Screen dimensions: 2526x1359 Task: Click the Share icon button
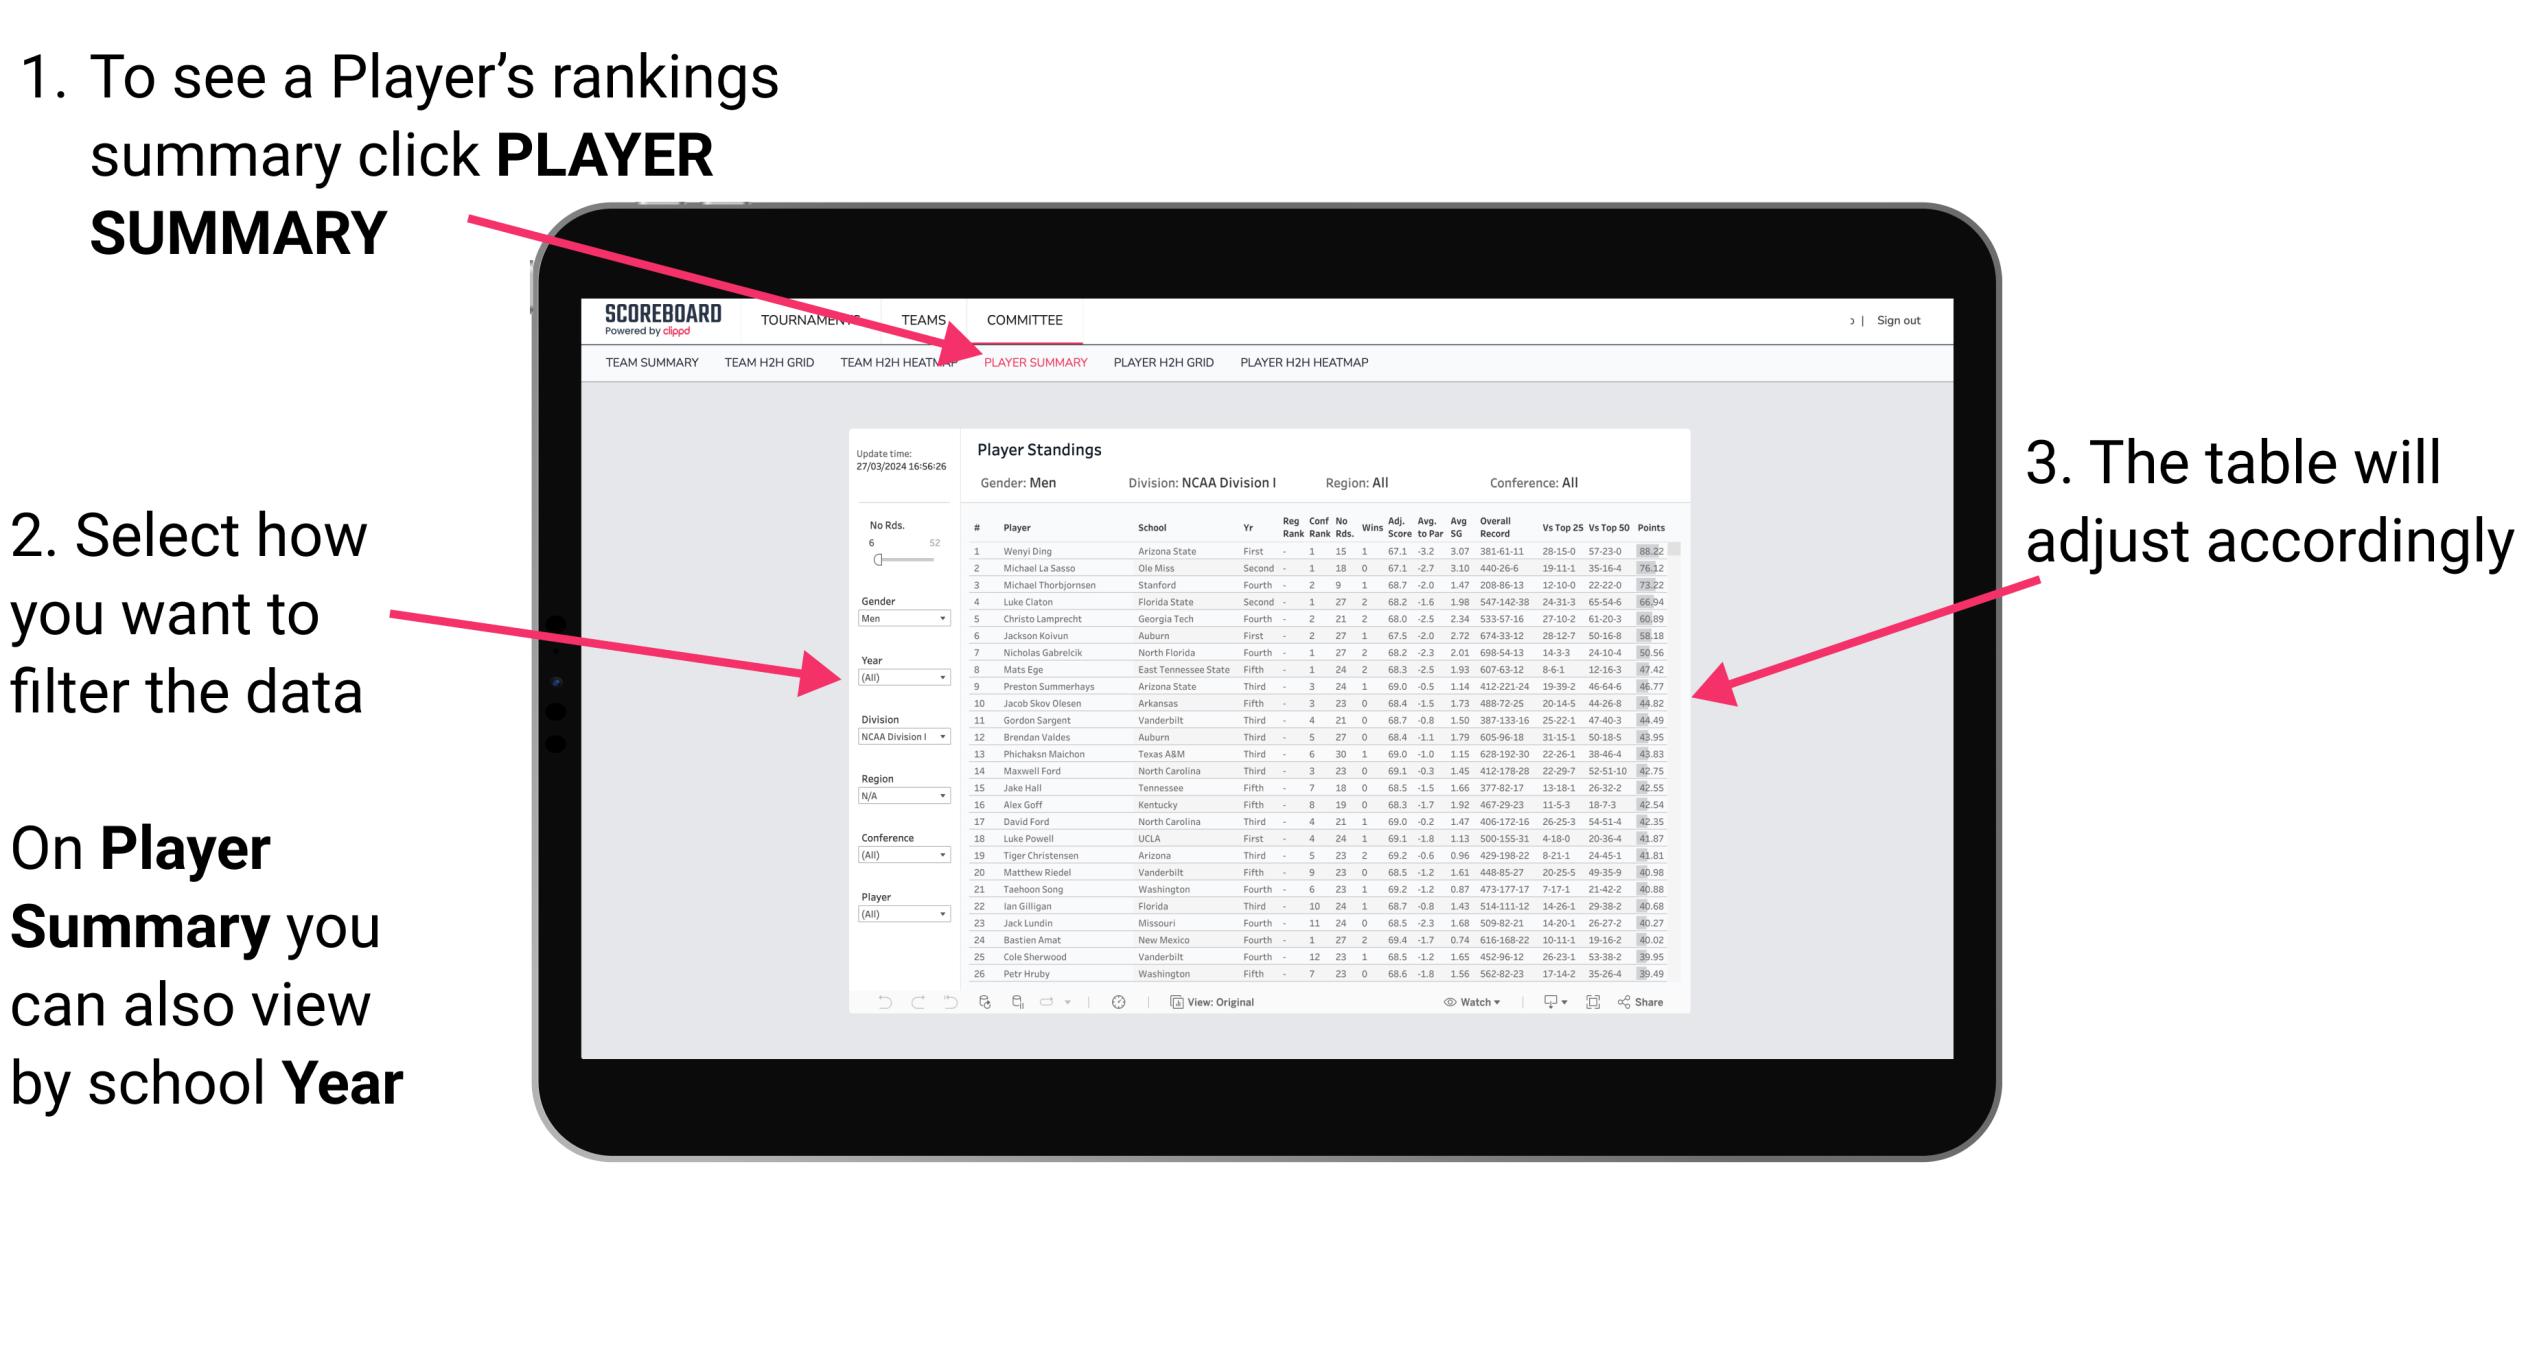click(1654, 1001)
